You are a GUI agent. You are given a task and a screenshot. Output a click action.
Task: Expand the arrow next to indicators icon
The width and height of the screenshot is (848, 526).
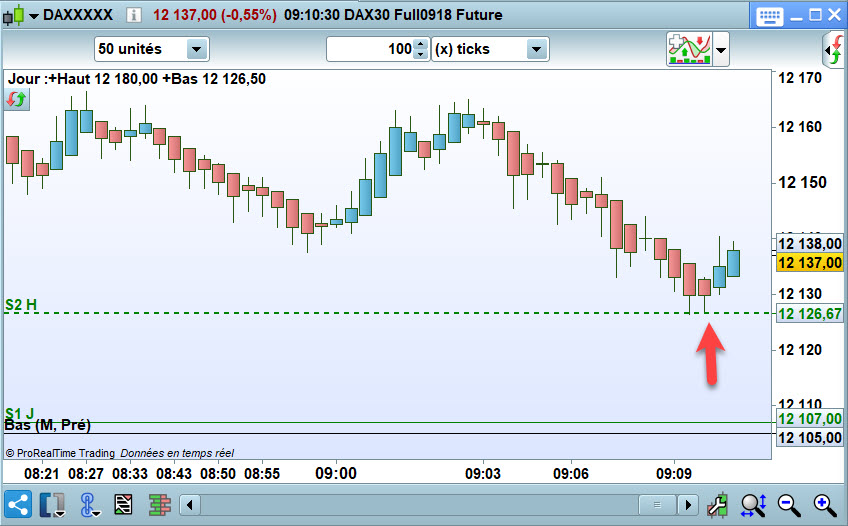tap(721, 50)
